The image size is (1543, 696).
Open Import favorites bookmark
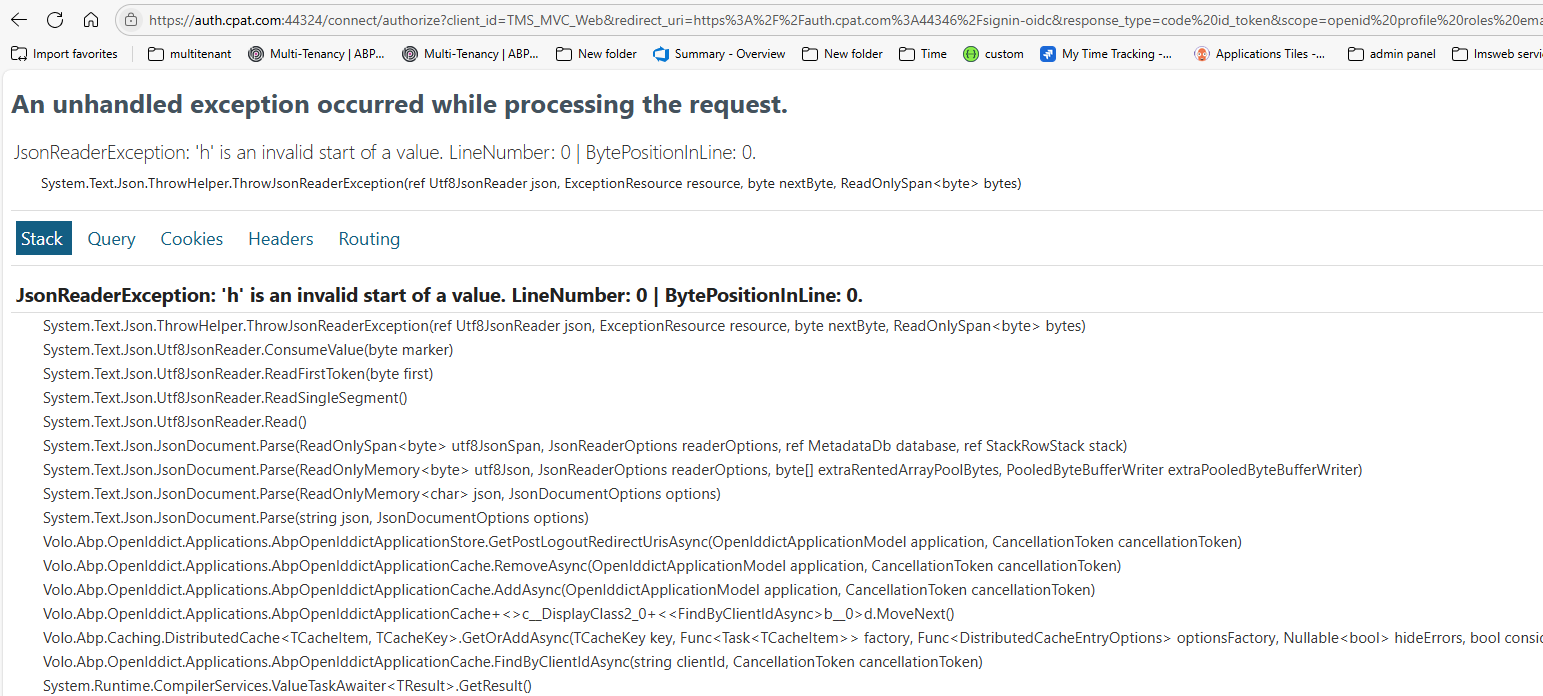pyautogui.click(x=64, y=54)
